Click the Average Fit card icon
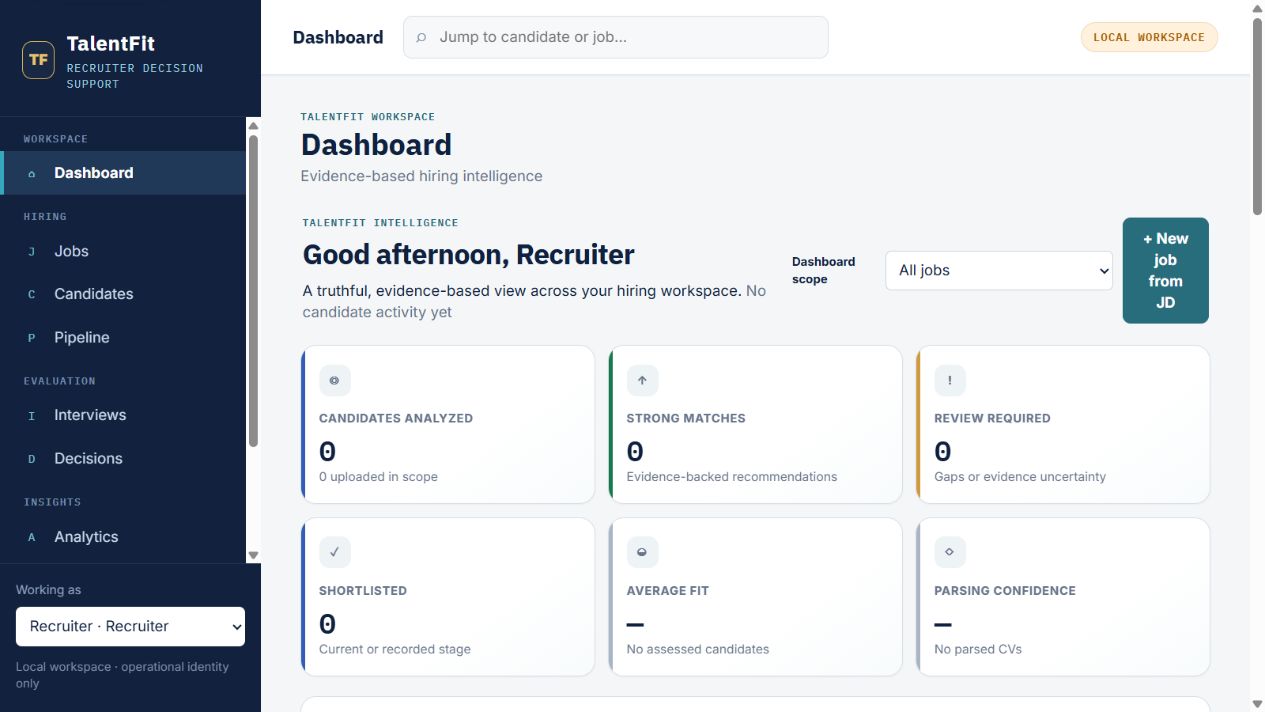This screenshot has height=712, width=1265. pos(642,552)
